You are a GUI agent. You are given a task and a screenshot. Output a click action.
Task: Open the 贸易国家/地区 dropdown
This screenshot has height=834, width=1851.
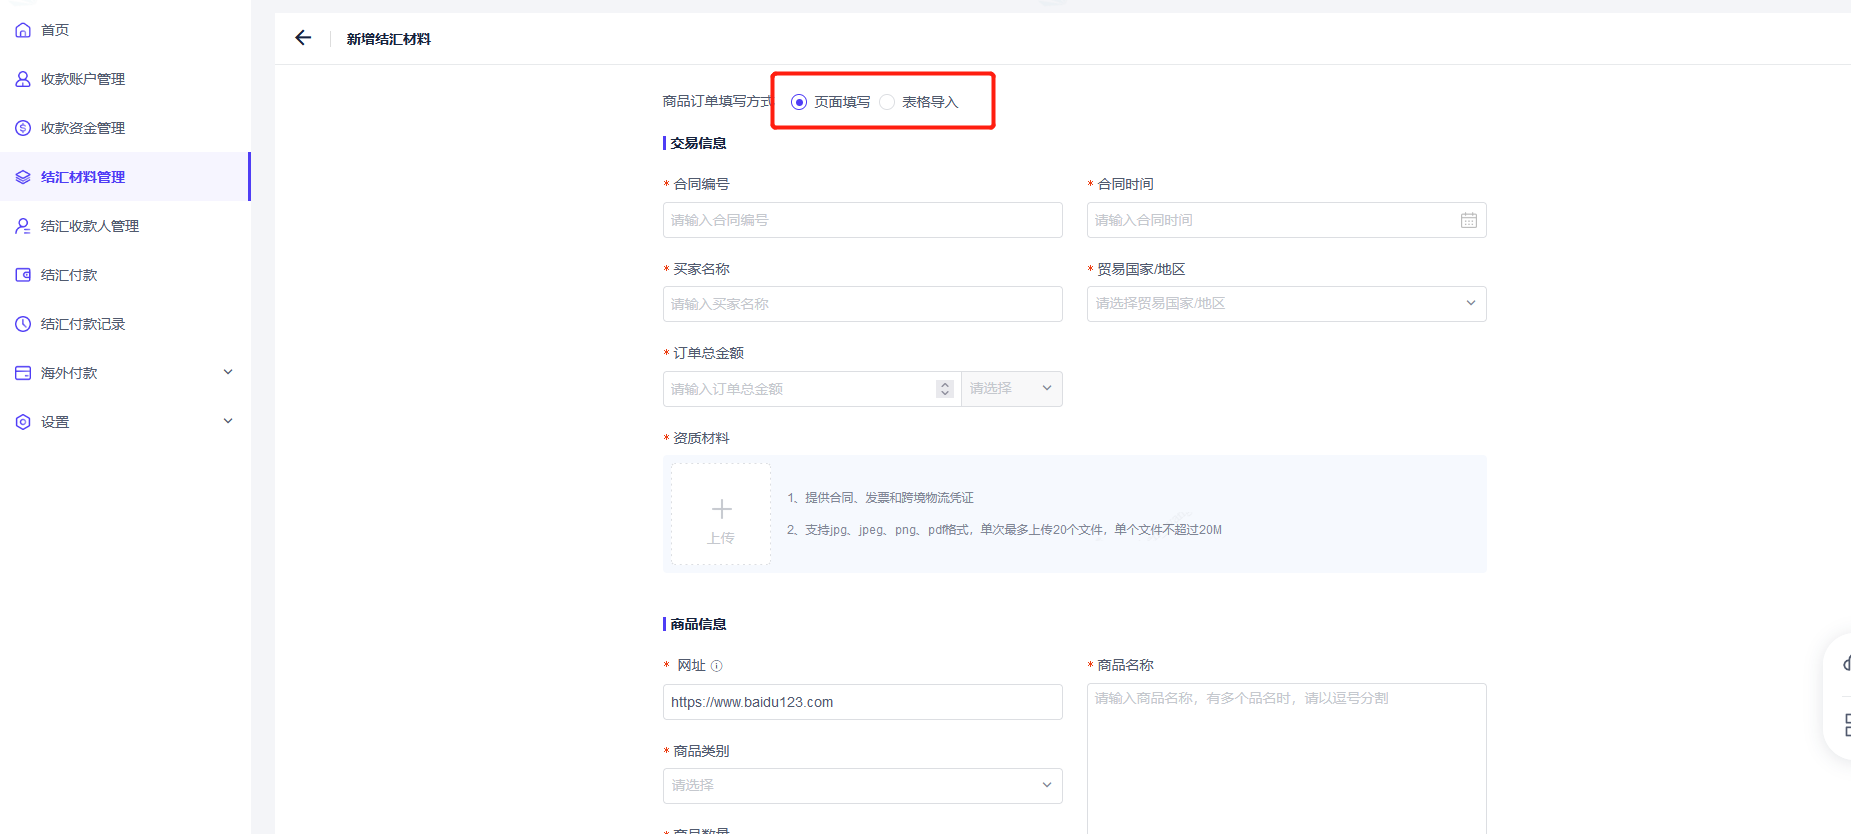point(1286,304)
